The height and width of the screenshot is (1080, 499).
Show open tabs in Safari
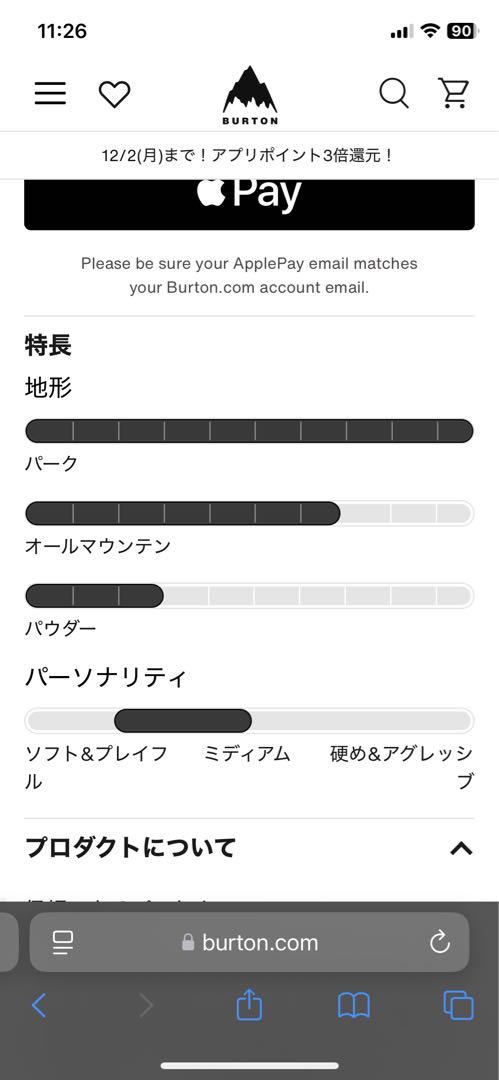(x=458, y=1006)
